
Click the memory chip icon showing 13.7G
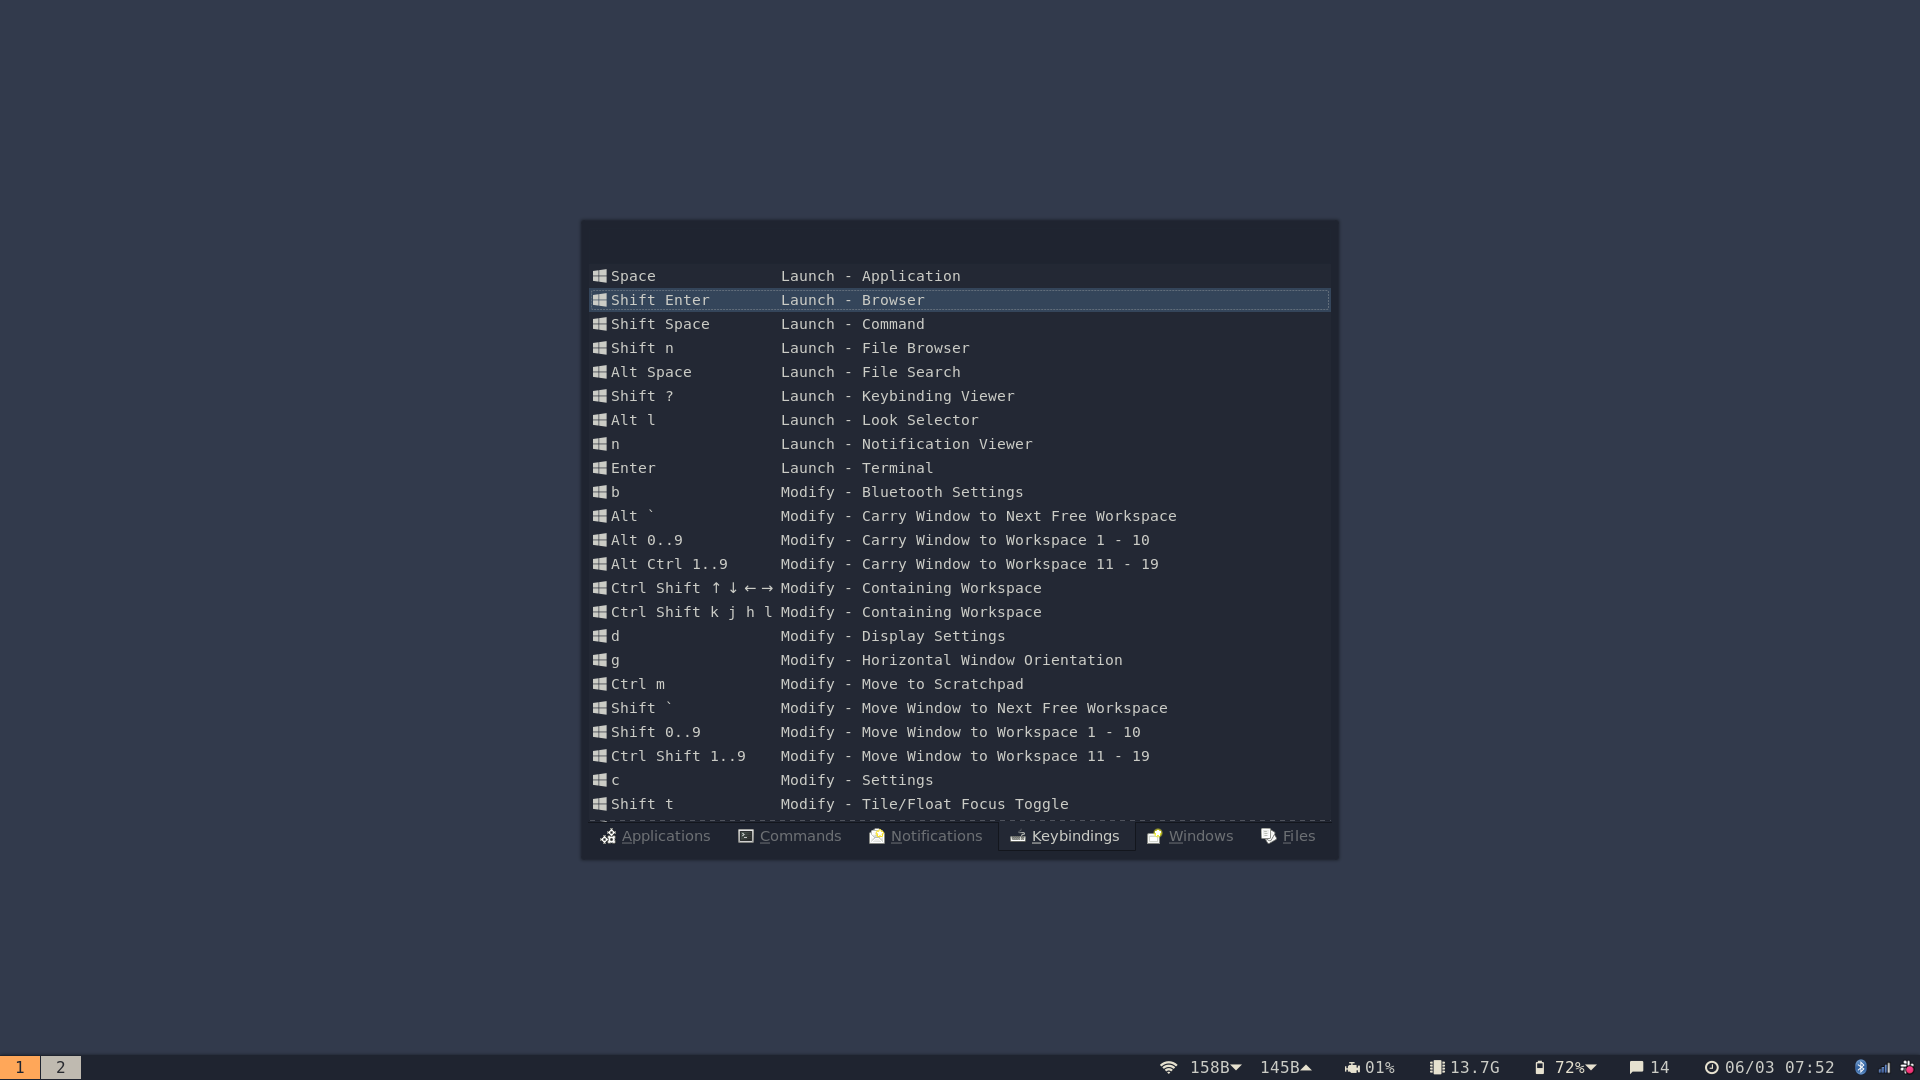click(1438, 1067)
